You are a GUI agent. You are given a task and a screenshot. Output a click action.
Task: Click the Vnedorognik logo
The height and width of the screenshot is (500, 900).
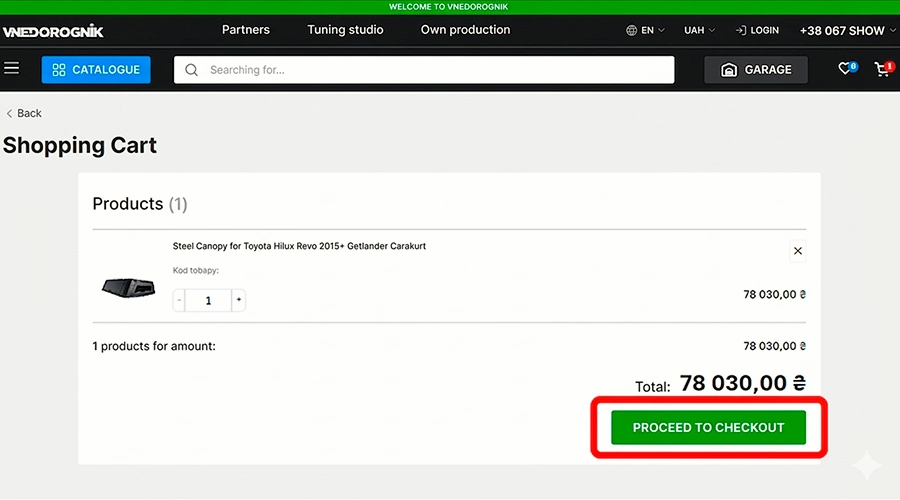pos(53,31)
